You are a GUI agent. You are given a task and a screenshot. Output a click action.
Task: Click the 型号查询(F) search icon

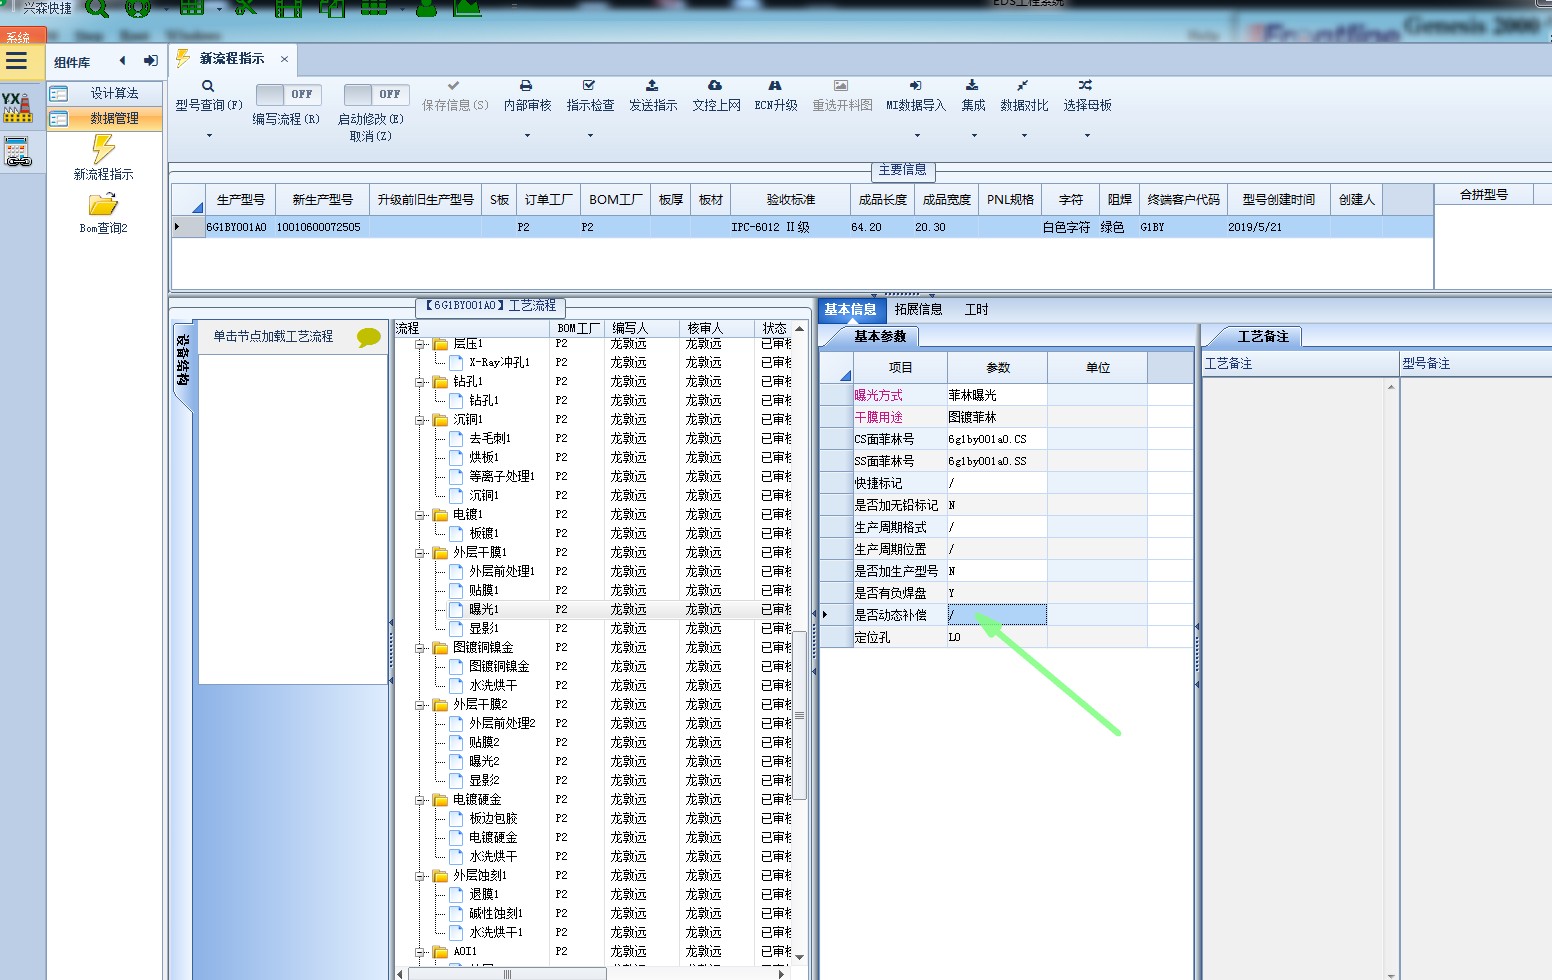pyautogui.click(x=208, y=86)
